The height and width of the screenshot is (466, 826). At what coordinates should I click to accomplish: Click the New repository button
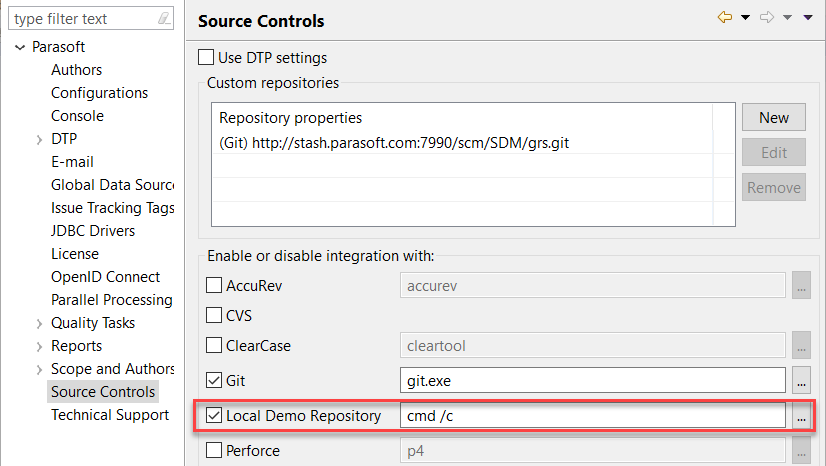point(774,117)
